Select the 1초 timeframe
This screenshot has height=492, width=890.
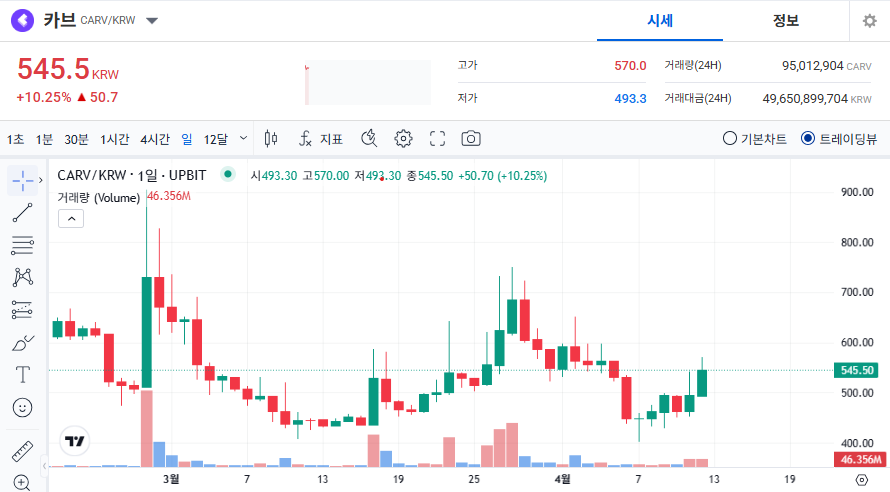point(15,139)
